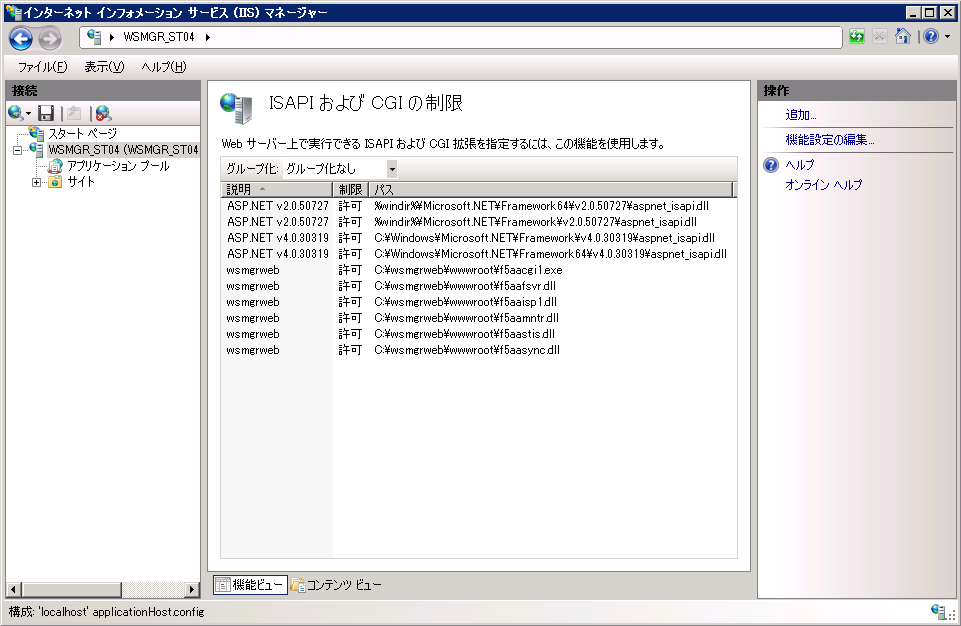Viewport: 961px width, 626px height.
Task: Click the Stop icon in the address toolbar
Action: coord(879,37)
